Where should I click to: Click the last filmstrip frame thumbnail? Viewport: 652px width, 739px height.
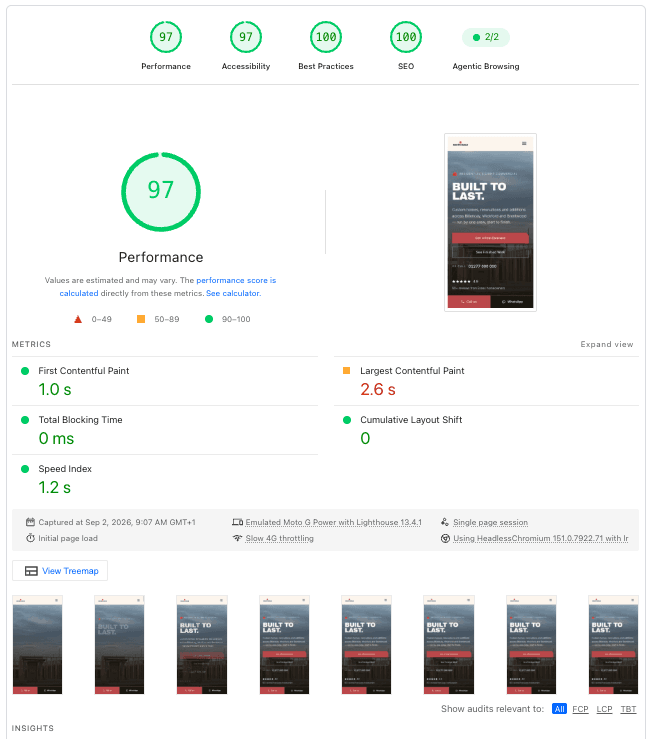pyautogui.click(x=613, y=645)
